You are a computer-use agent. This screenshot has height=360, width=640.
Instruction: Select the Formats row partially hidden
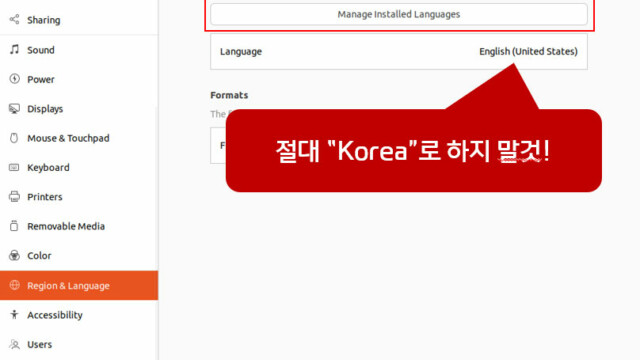coord(218,145)
